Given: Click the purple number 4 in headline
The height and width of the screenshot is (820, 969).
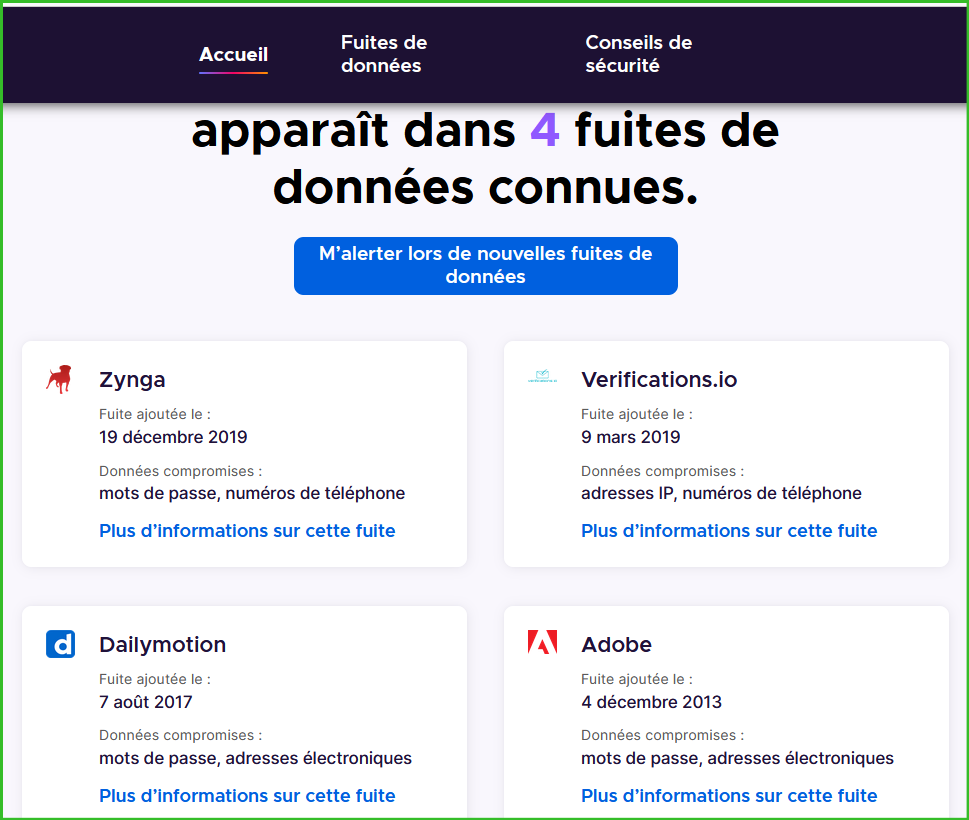Looking at the screenshot, I should (x=544, y=131).
